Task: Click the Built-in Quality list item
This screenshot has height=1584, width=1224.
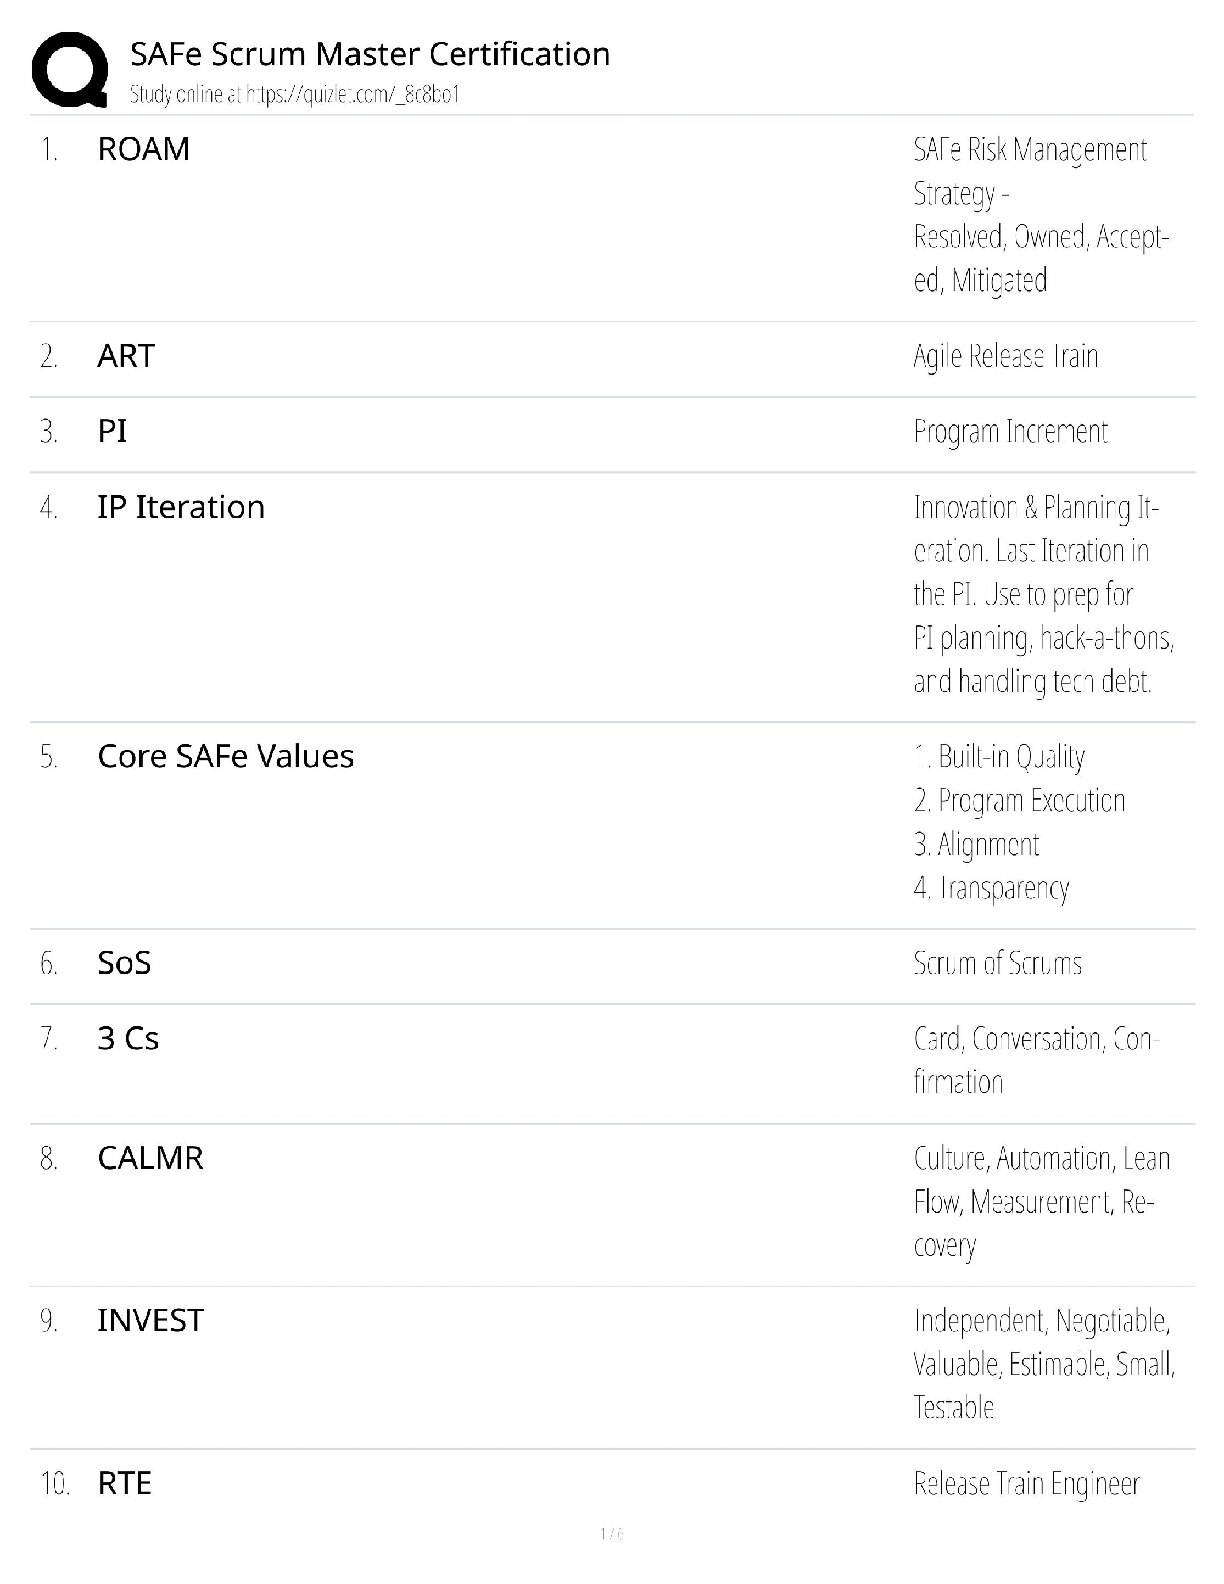Action: point(1000,757)
